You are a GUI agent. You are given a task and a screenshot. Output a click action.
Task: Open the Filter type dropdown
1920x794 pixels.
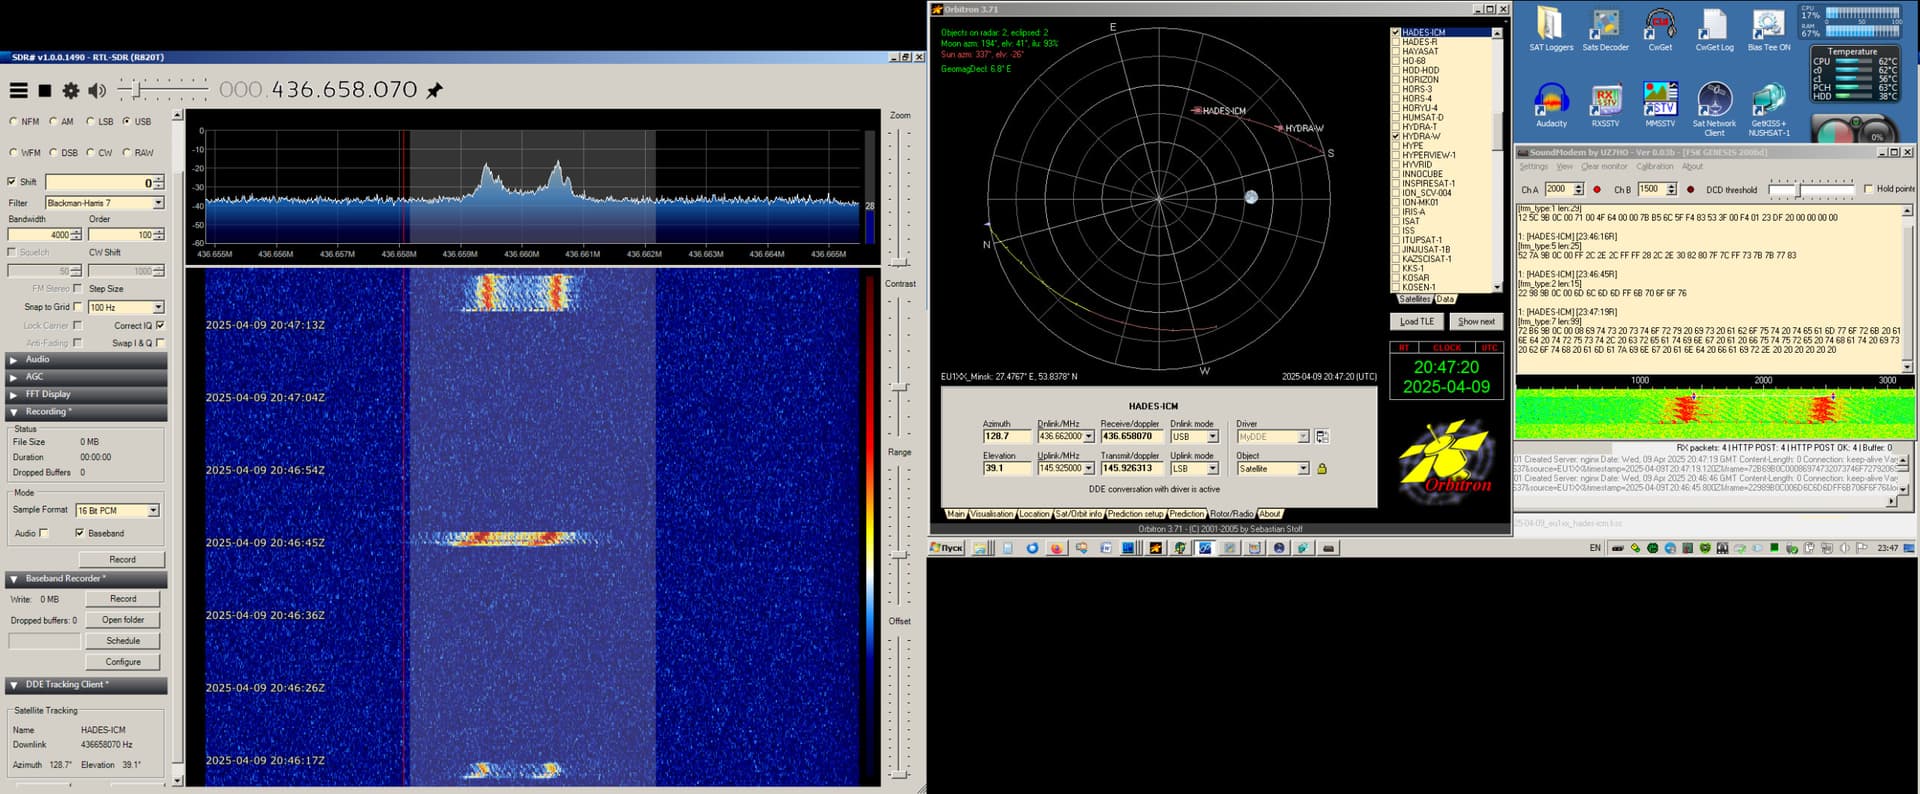[x=158, y=203]
